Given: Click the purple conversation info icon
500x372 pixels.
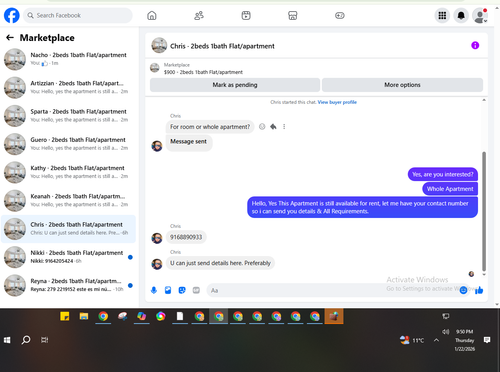Looking at the screenshot, I should pos(475,45).
